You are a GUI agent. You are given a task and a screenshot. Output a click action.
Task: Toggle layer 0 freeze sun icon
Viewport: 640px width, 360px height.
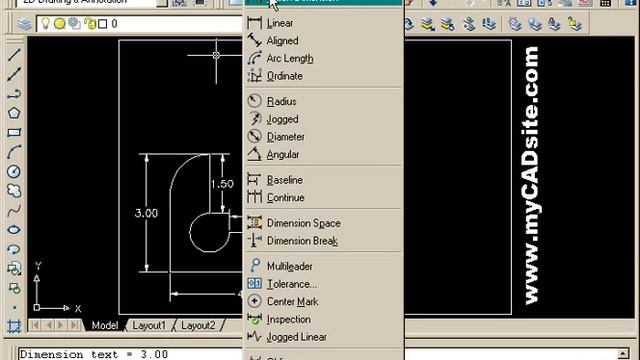[60, 24]
